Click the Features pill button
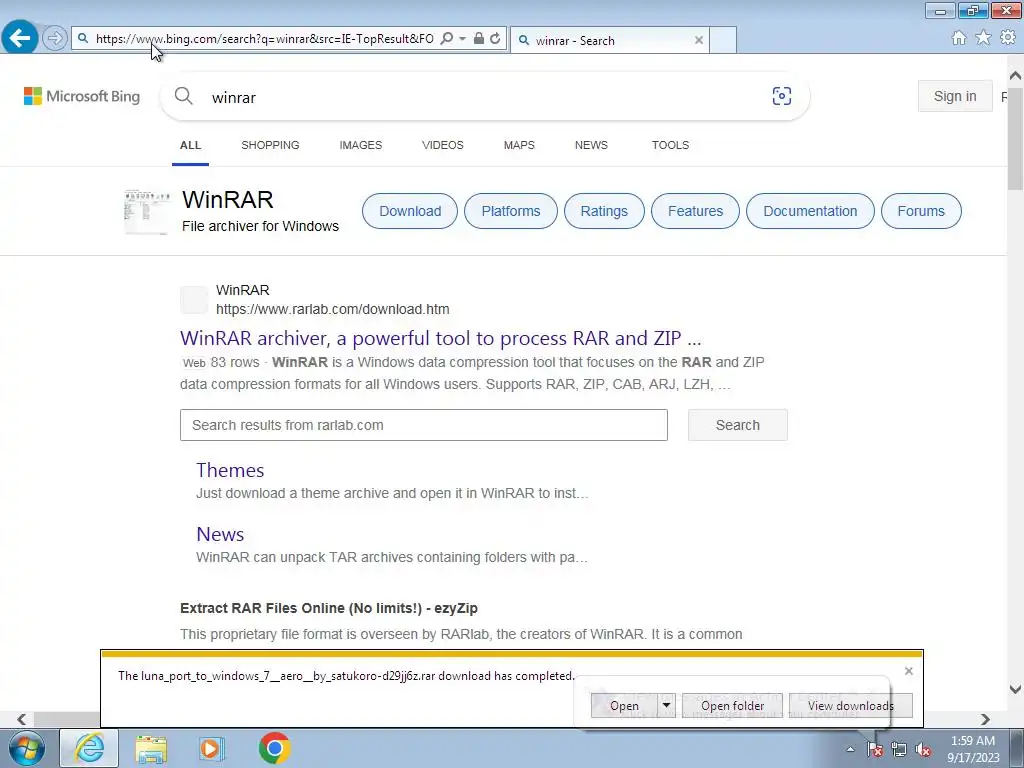Image resolution: width=1024 pixels, height=768 pixels. [696, 211]
